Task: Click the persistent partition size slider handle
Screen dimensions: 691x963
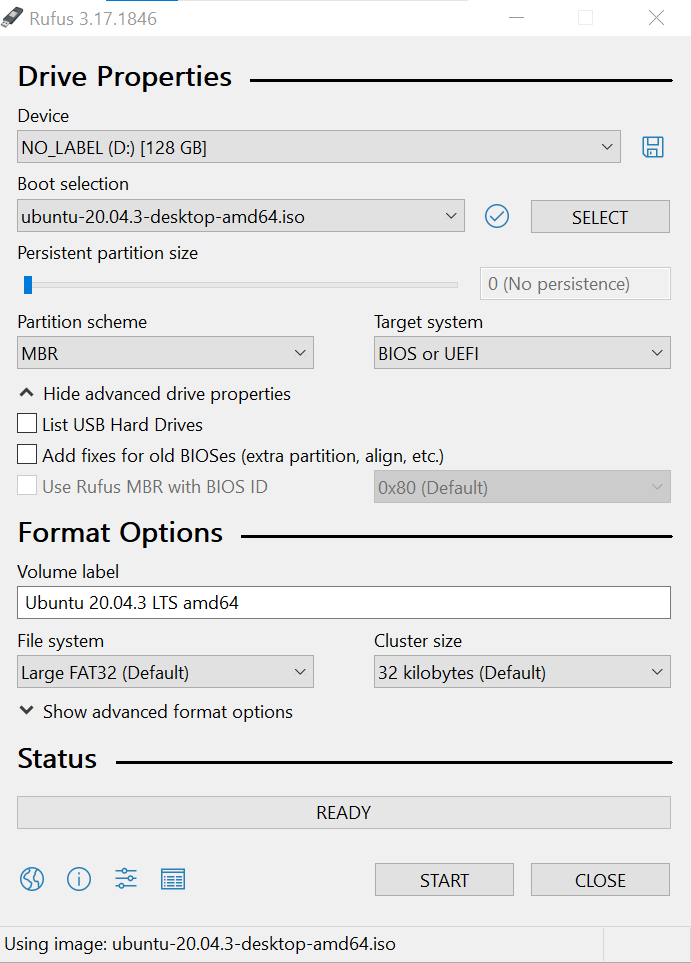Action: [28, 284]
